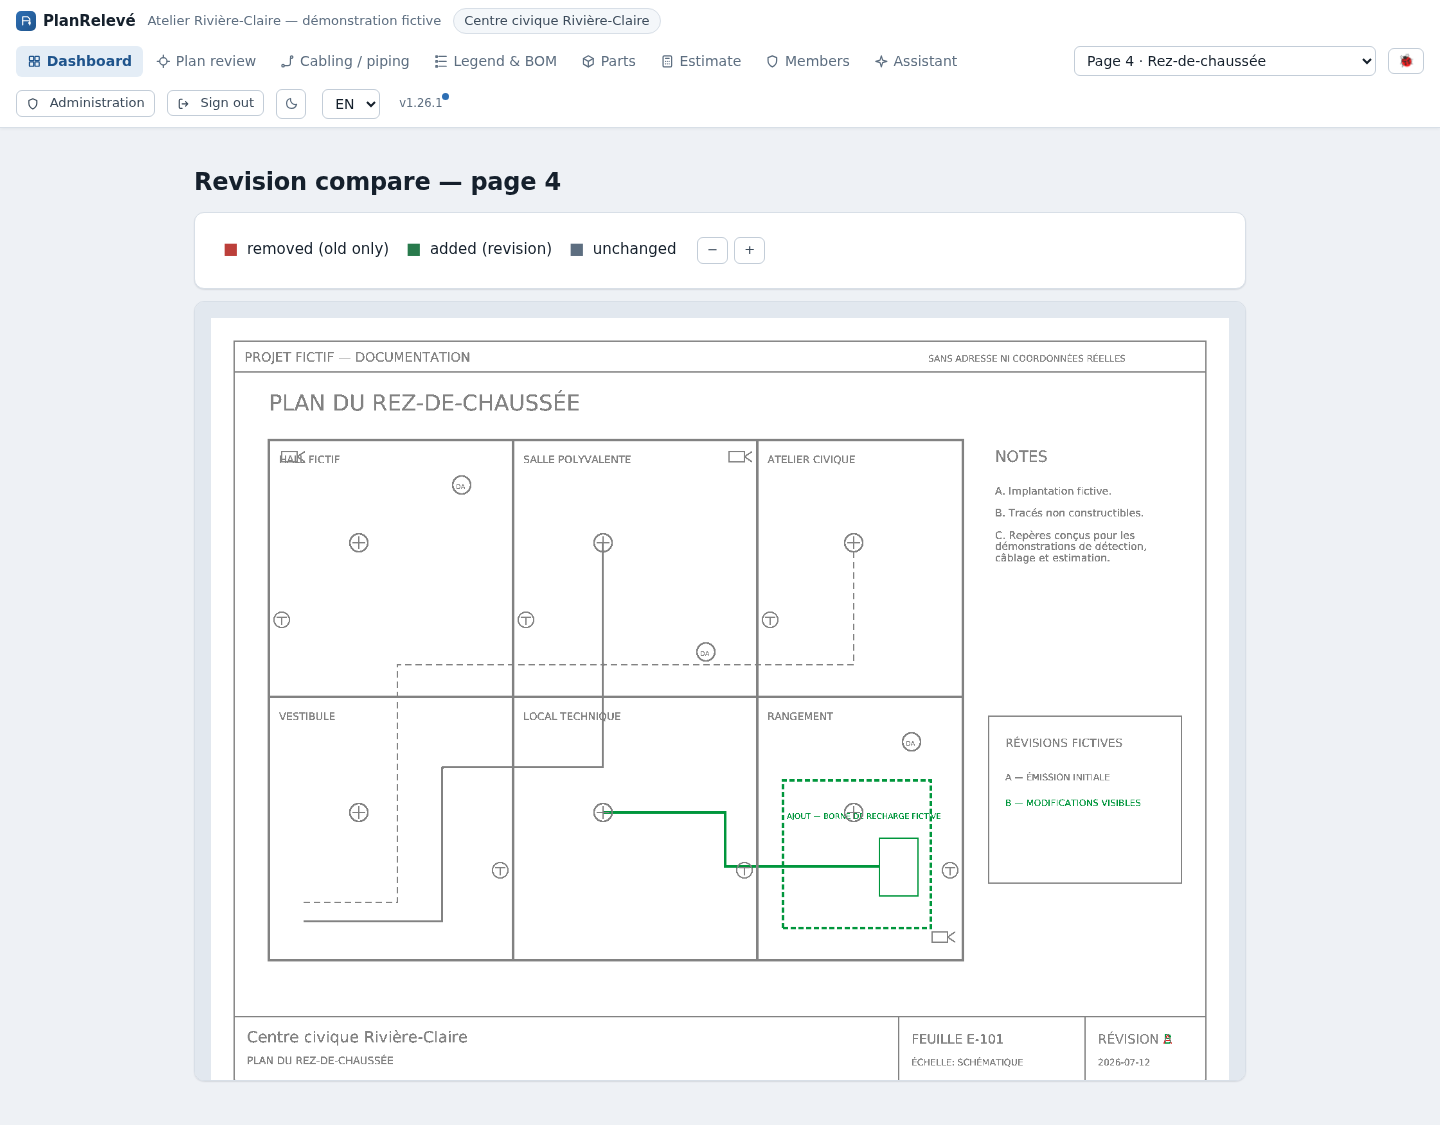Click the T symbol in Vestibule
The height and width of the screenshot is (1125, 1440).
click(500, 871)
